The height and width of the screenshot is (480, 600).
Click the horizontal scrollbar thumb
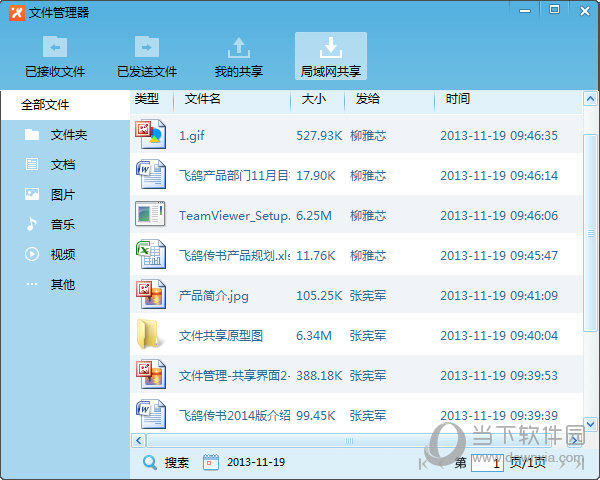pyautogui.click(x=349, y=441)
